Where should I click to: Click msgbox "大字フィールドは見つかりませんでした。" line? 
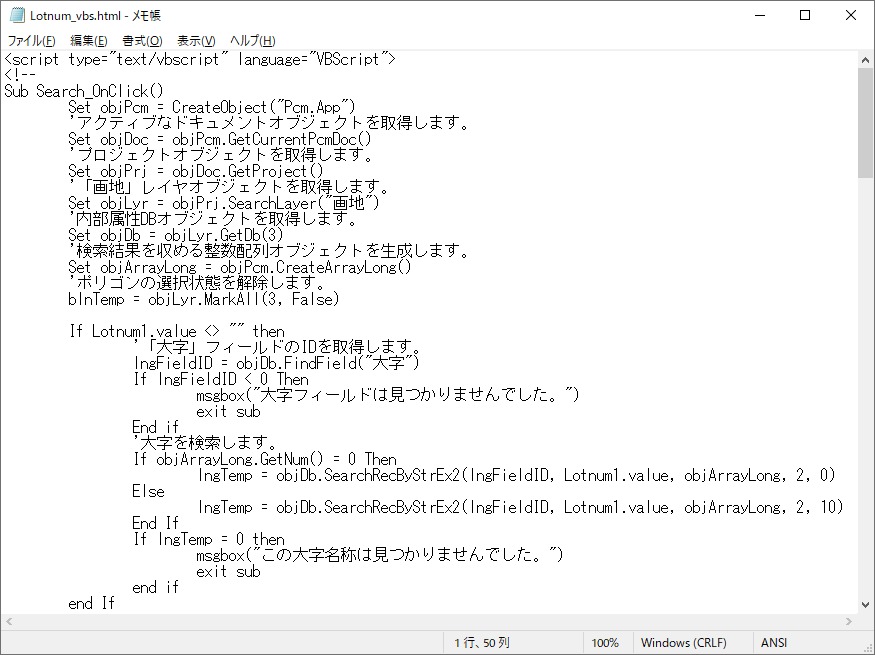388,396
